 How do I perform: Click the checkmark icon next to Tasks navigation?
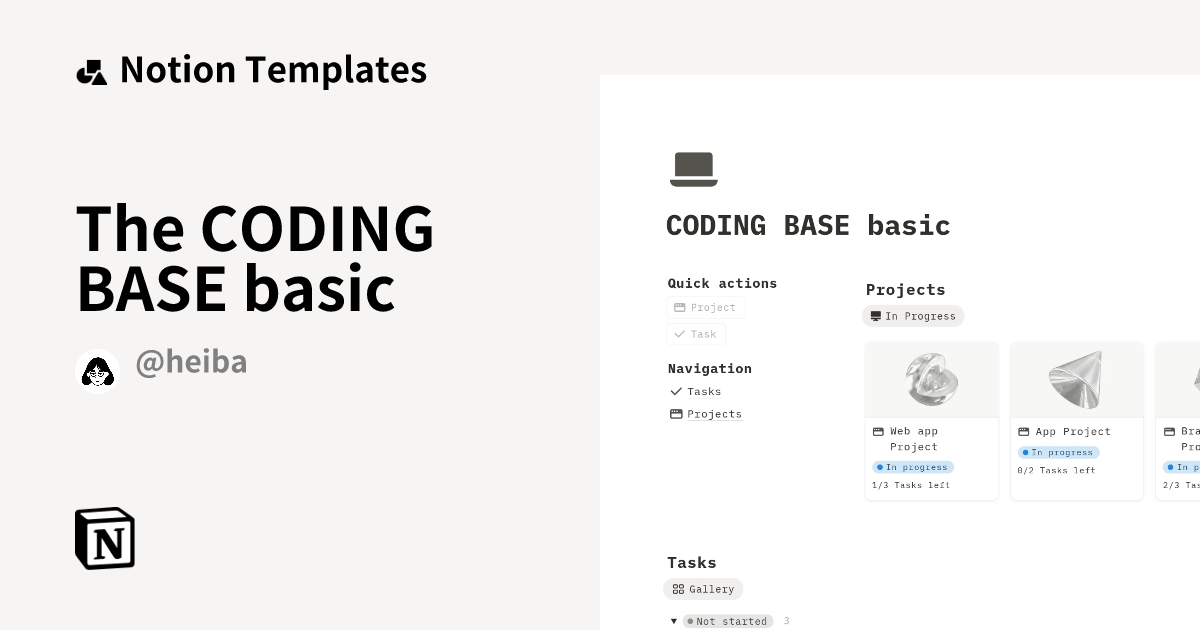tap(677, 392)
